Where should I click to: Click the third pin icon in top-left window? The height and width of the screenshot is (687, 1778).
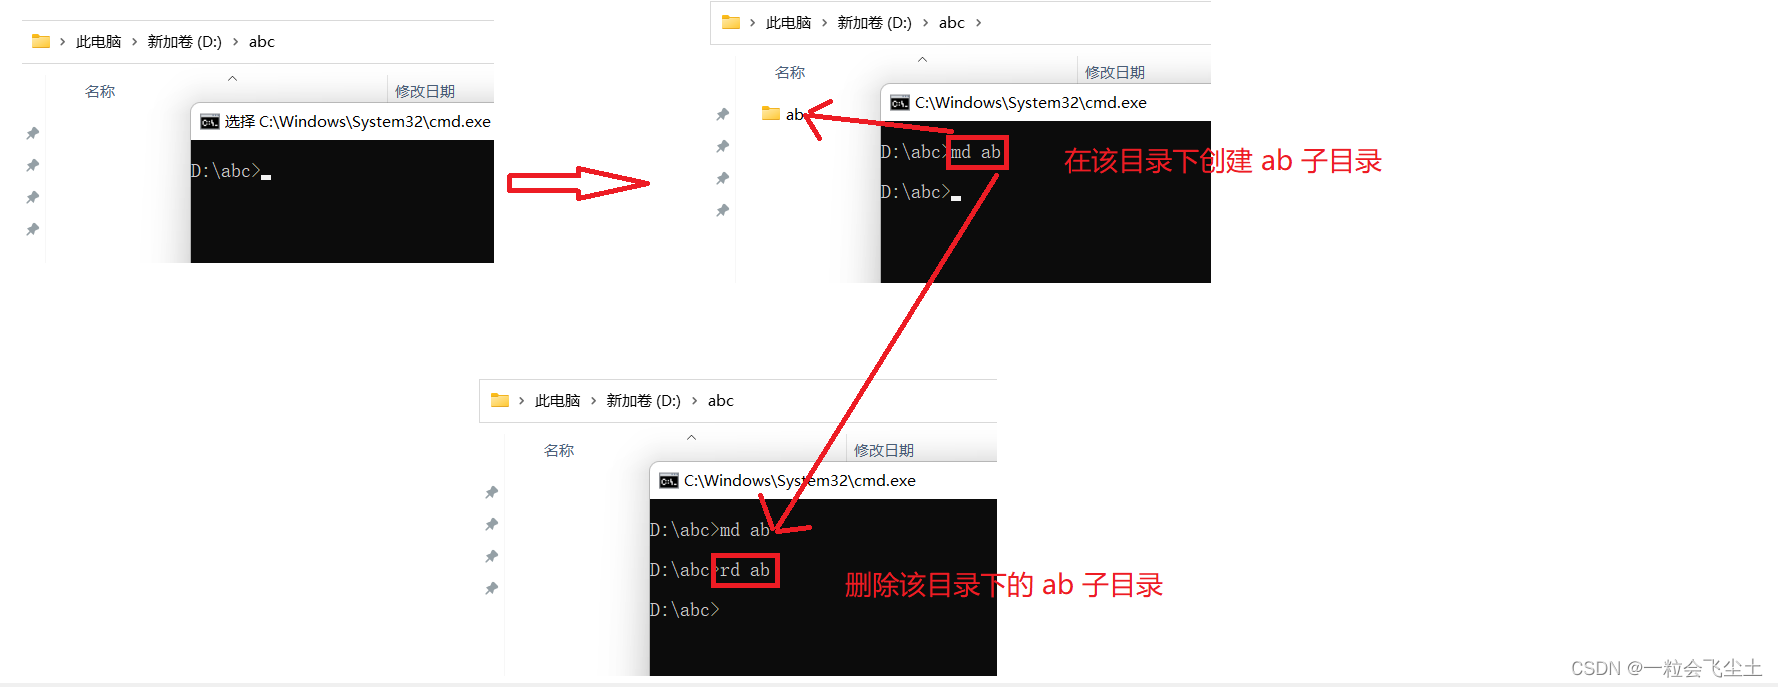coord(33,197)
